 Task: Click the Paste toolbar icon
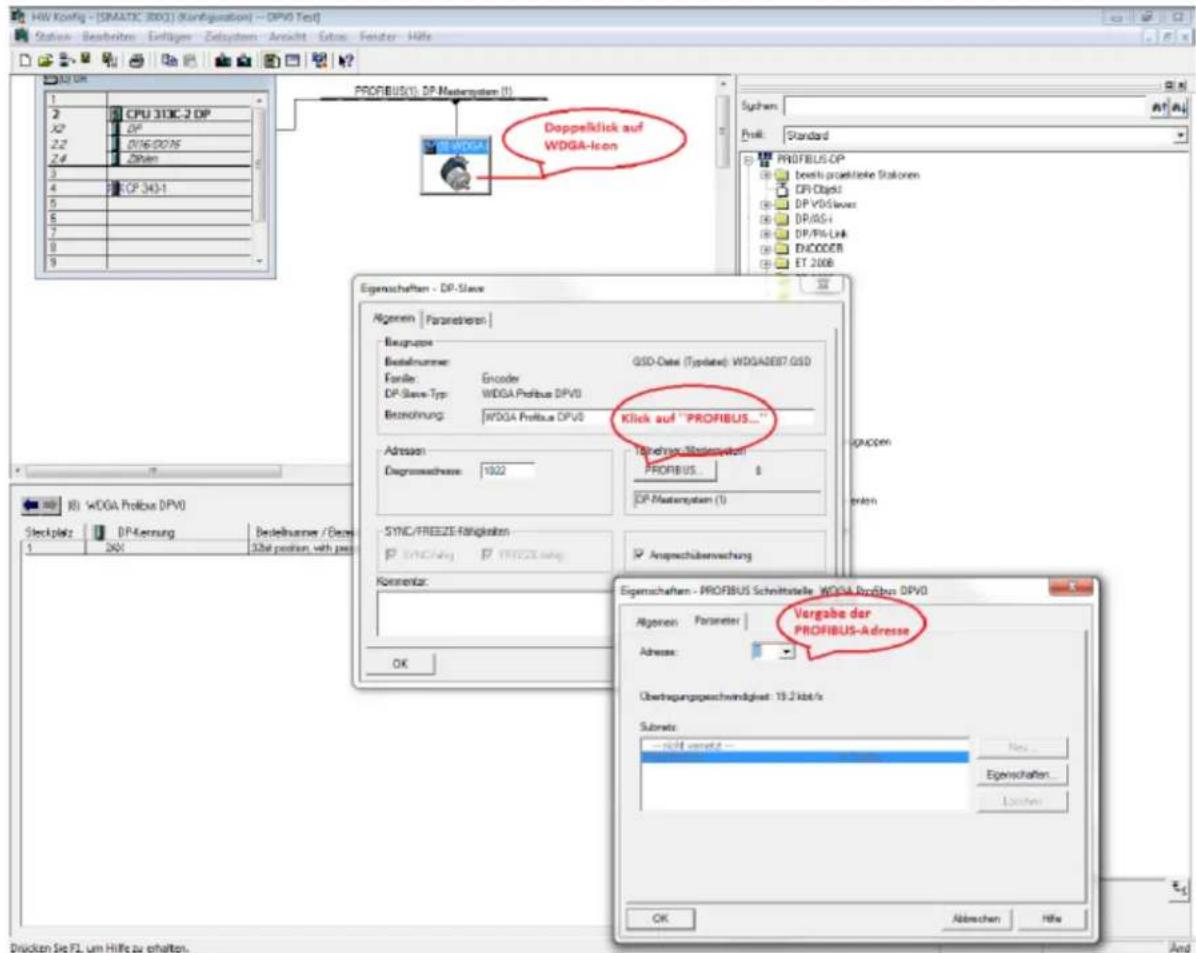click(190, 60)
